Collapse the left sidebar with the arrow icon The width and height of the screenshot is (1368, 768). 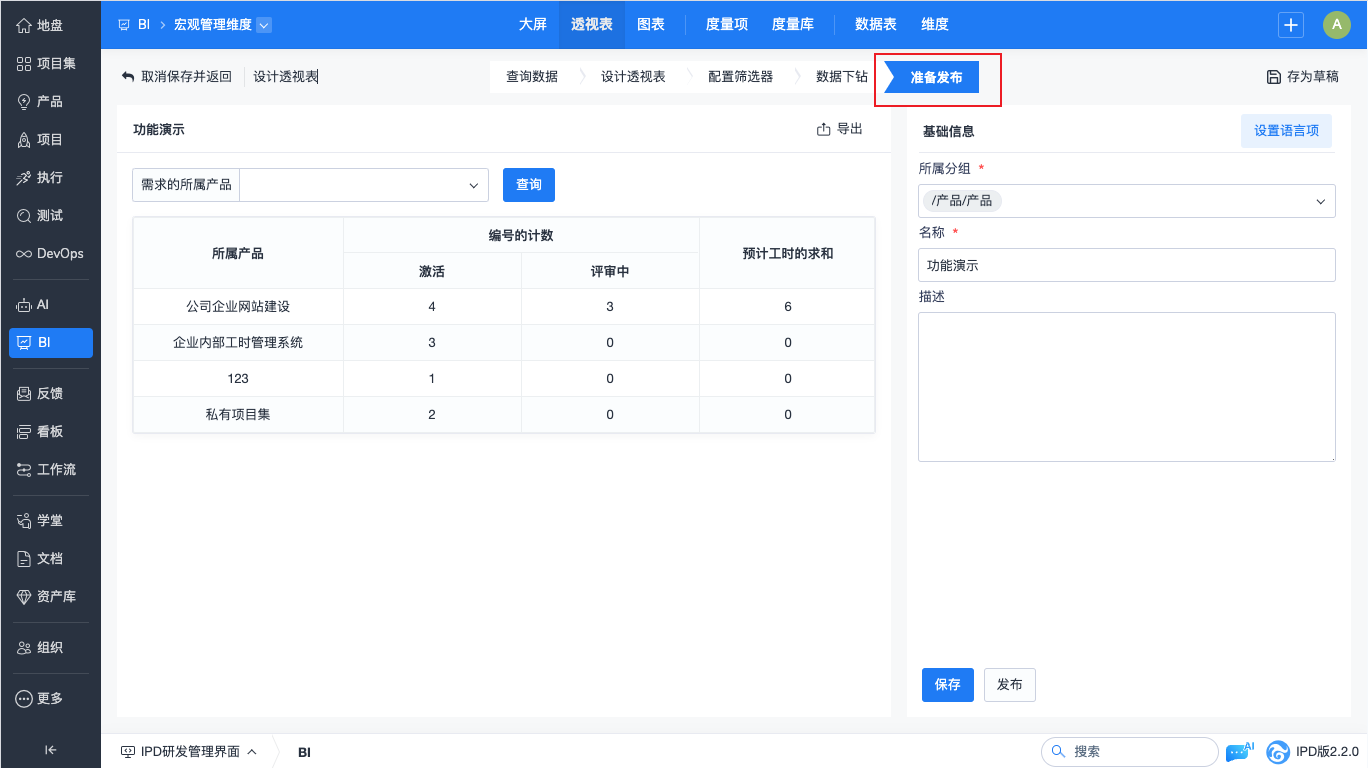click(50, 750)
